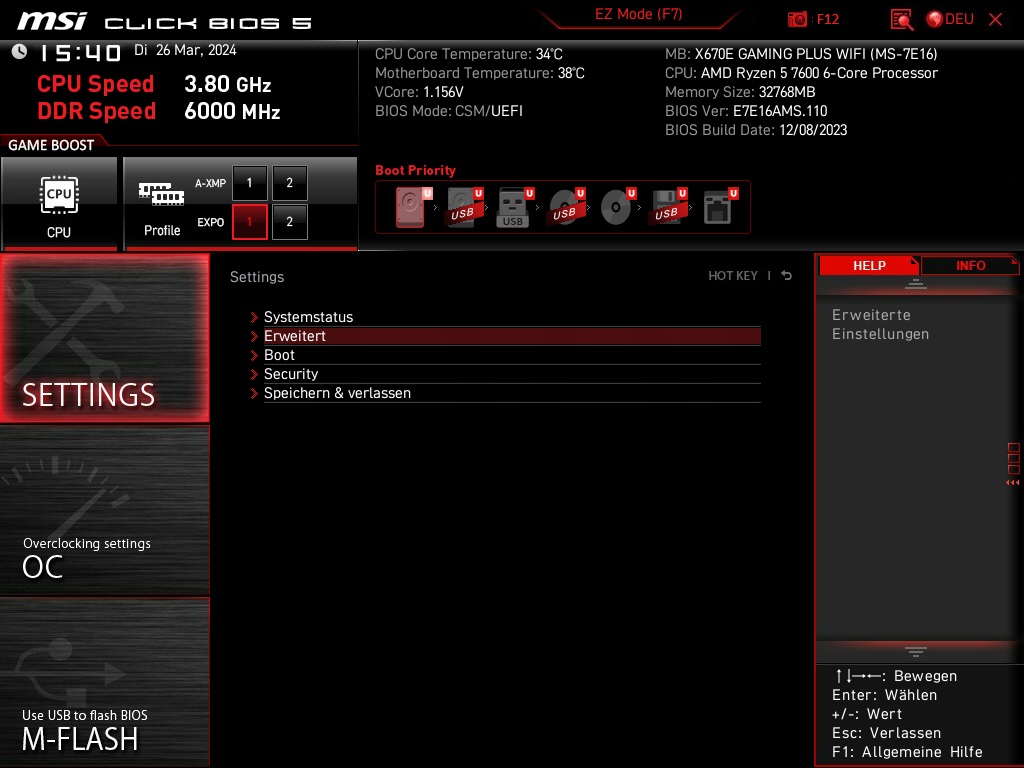Viewport: 1024px width, 768px height.
Task: Open Speichern & verlassen
Action: point(337,393)
